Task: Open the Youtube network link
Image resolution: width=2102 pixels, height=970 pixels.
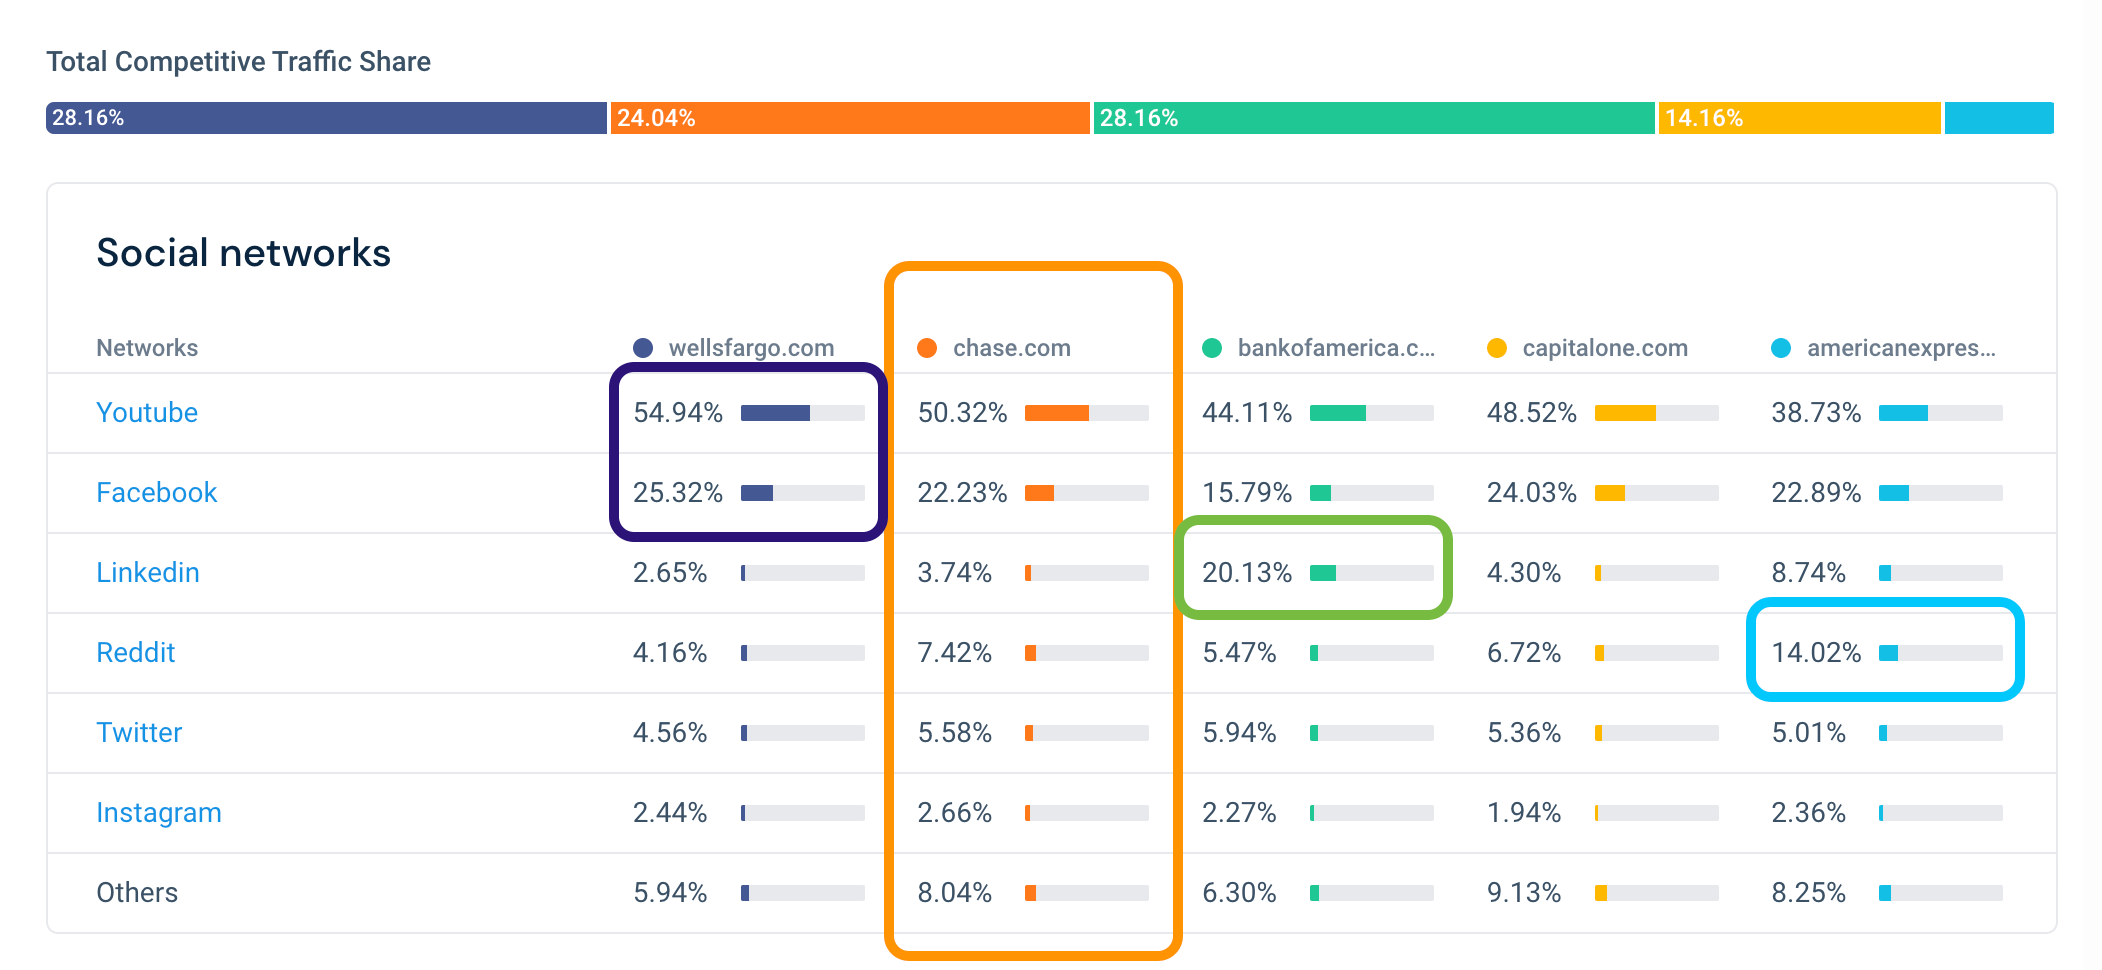Action: (147, 412)
